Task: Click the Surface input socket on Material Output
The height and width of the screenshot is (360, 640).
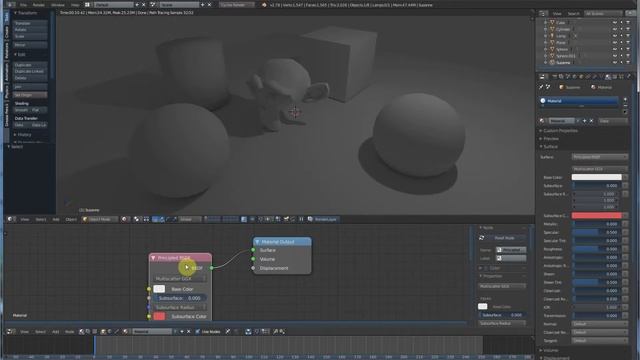Action: click(x=253, y=250)
